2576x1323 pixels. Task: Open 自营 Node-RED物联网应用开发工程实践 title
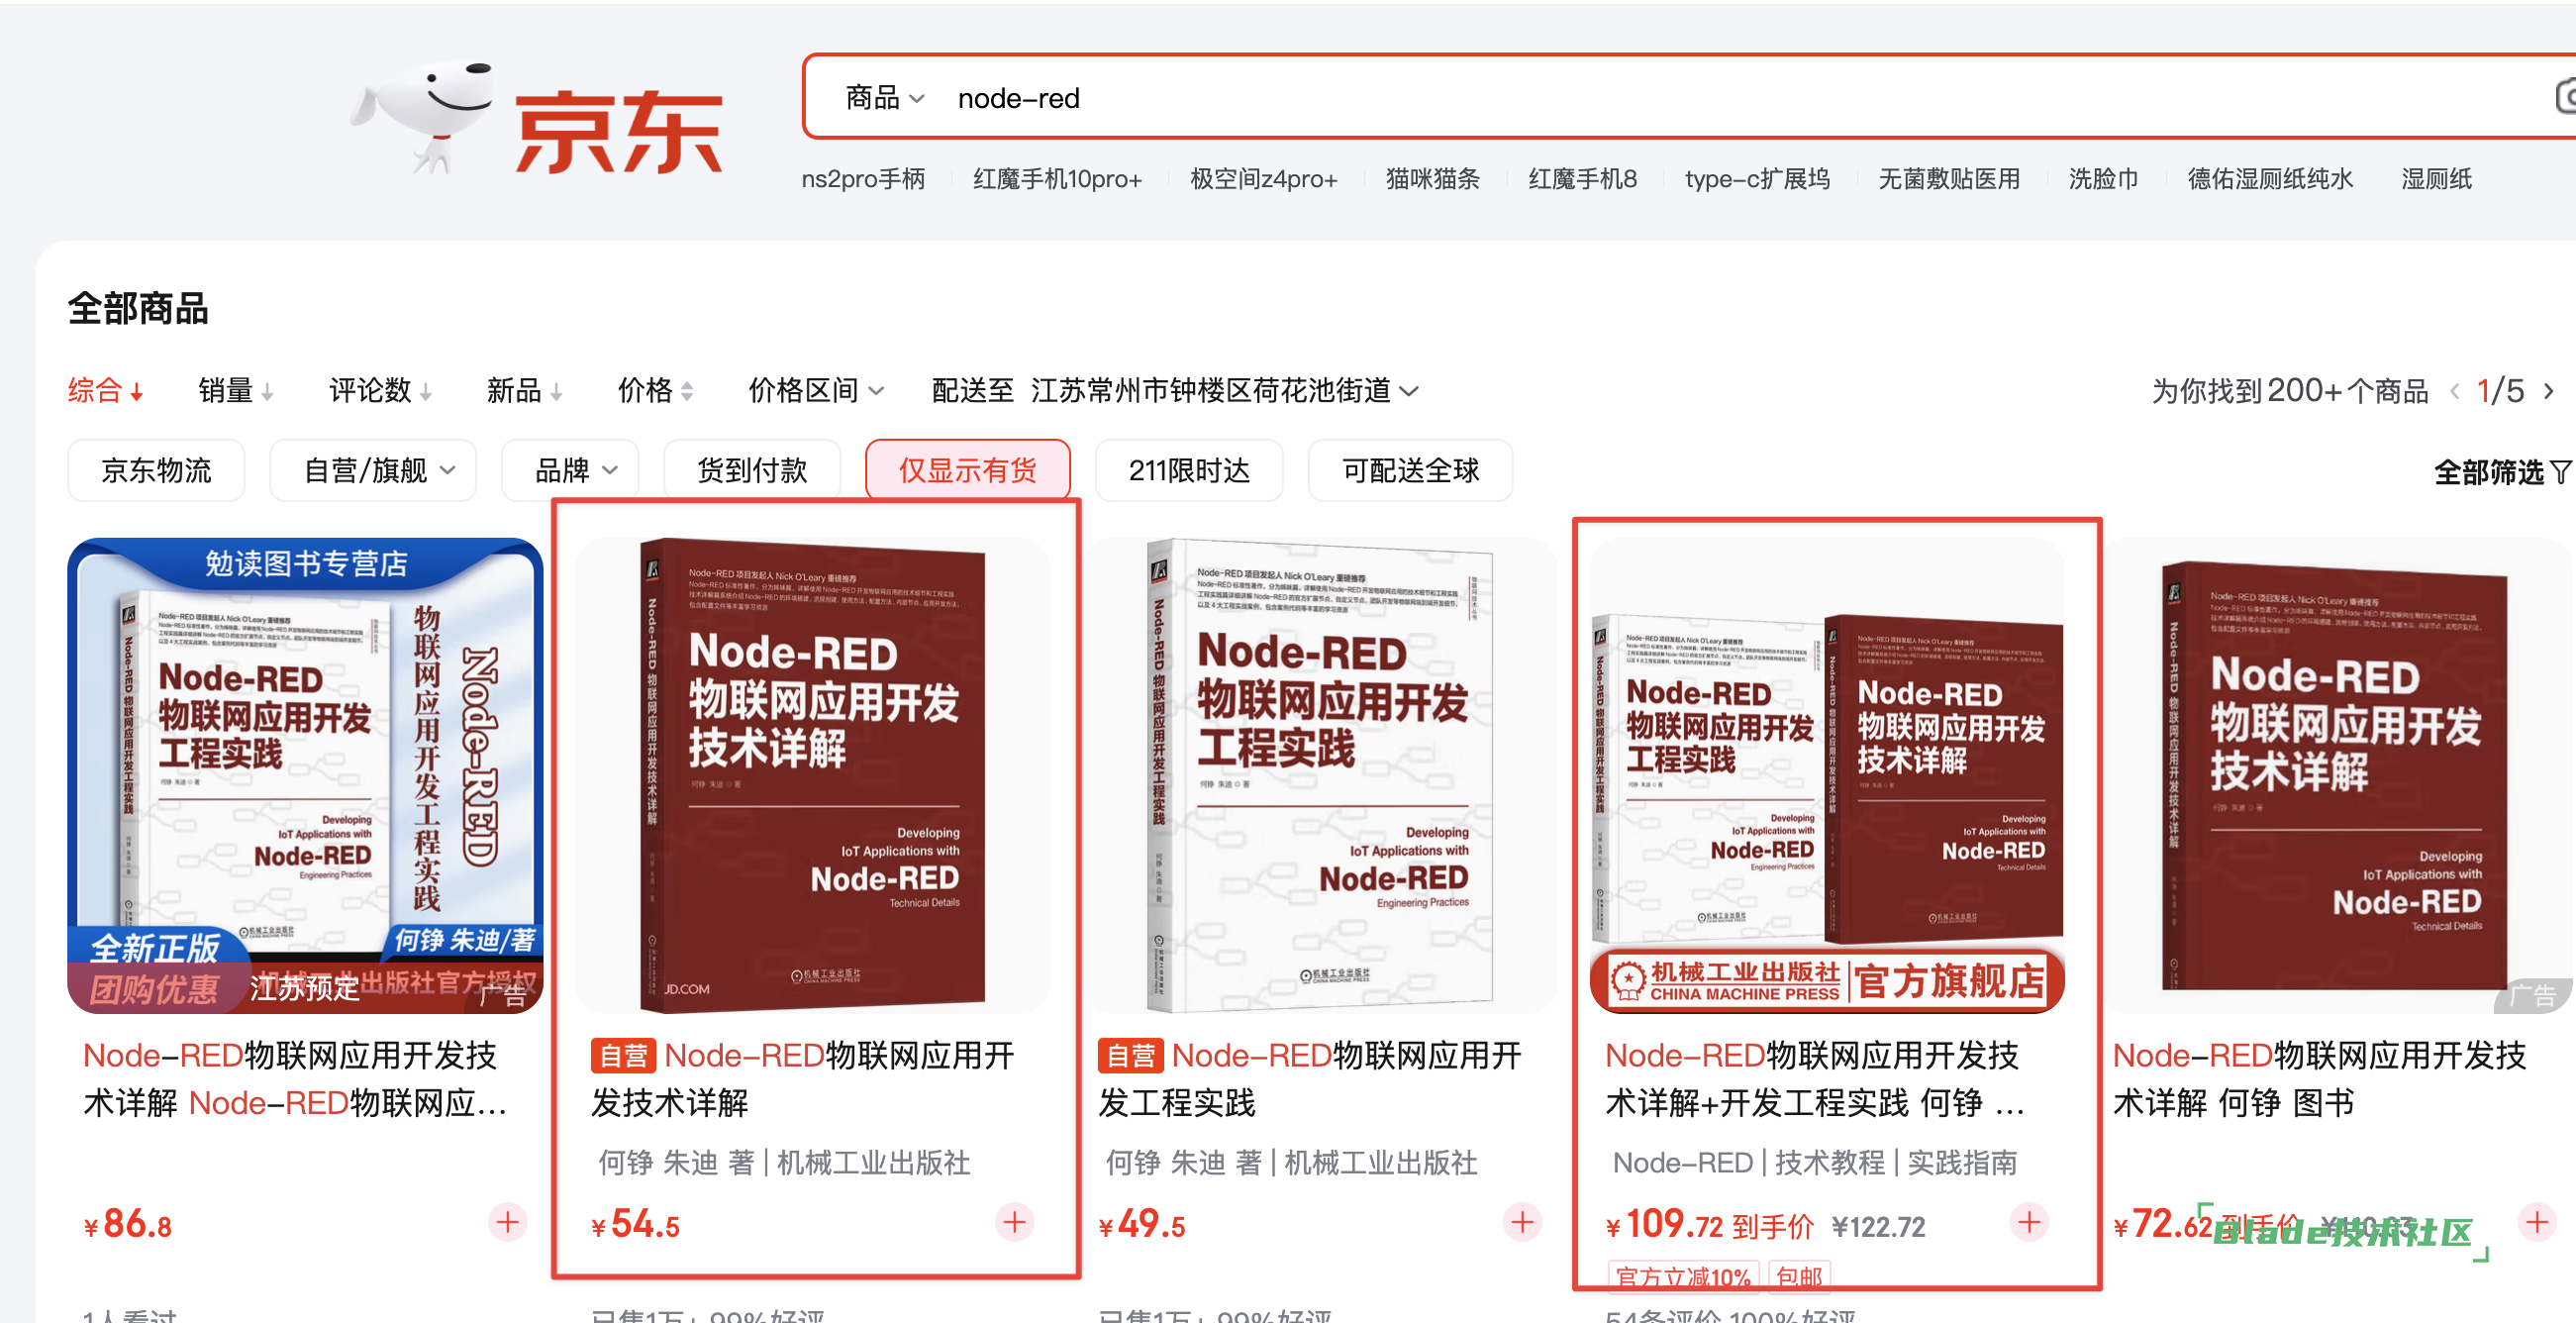pyautogui.click(x=1311, y=1079)
